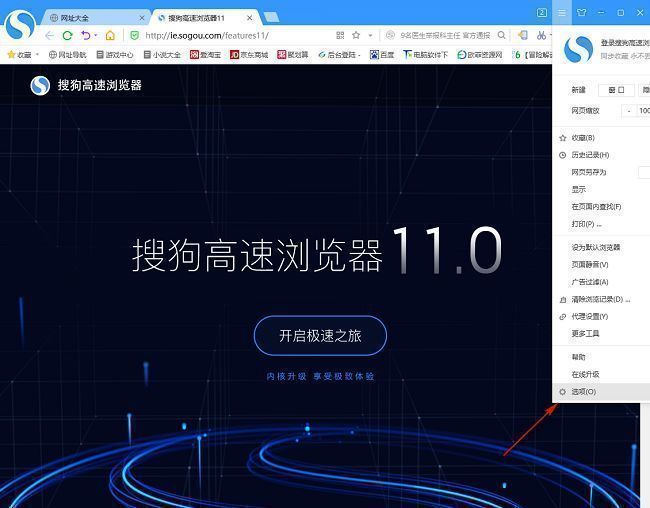Select 显示 menu item
Viewport: 650px width, 508px height.
[601, 190]
